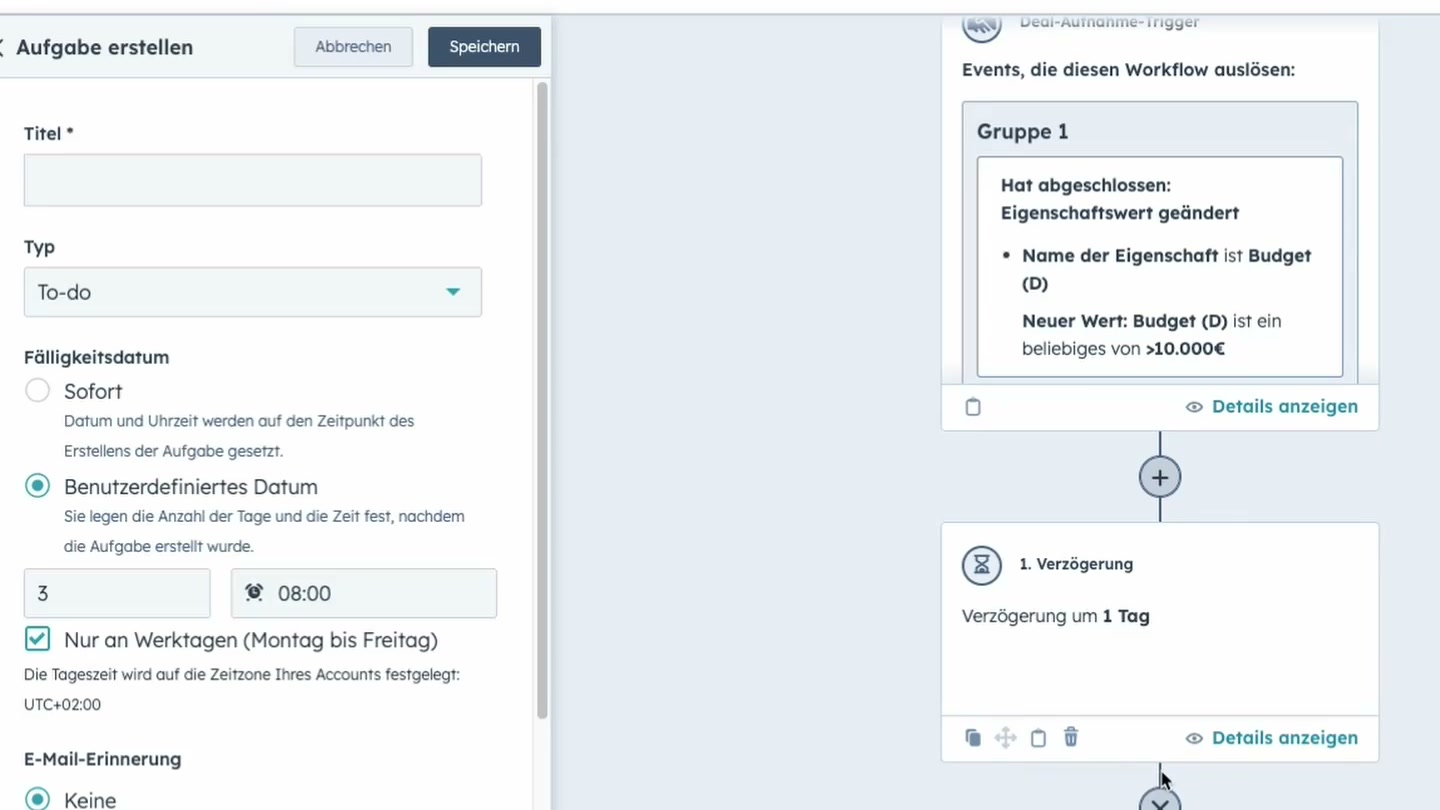Click the Deal-Aufnahme-Trigger handshake icon
The image size is (1440, 810).
coord(981,25)
